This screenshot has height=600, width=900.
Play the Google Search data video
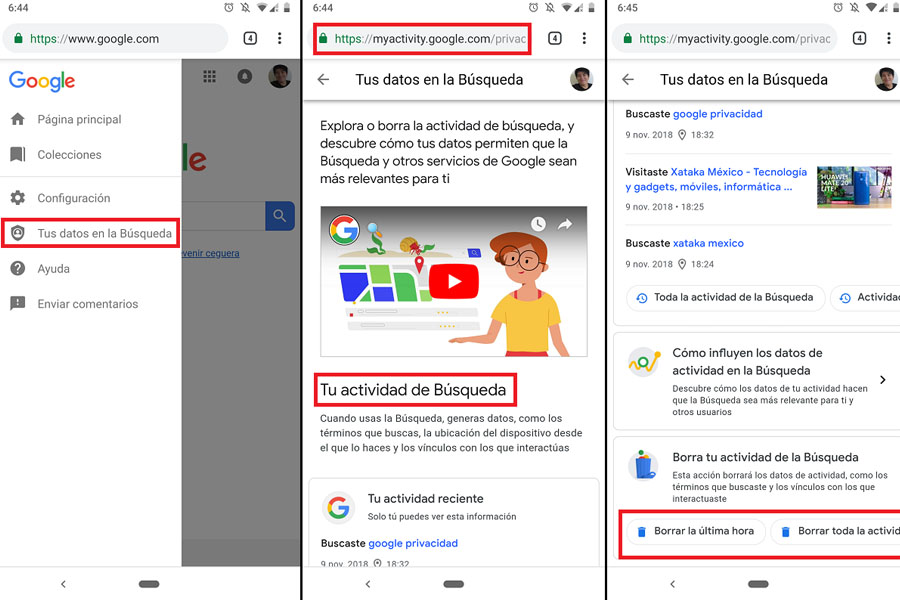[x=454, y=281]
